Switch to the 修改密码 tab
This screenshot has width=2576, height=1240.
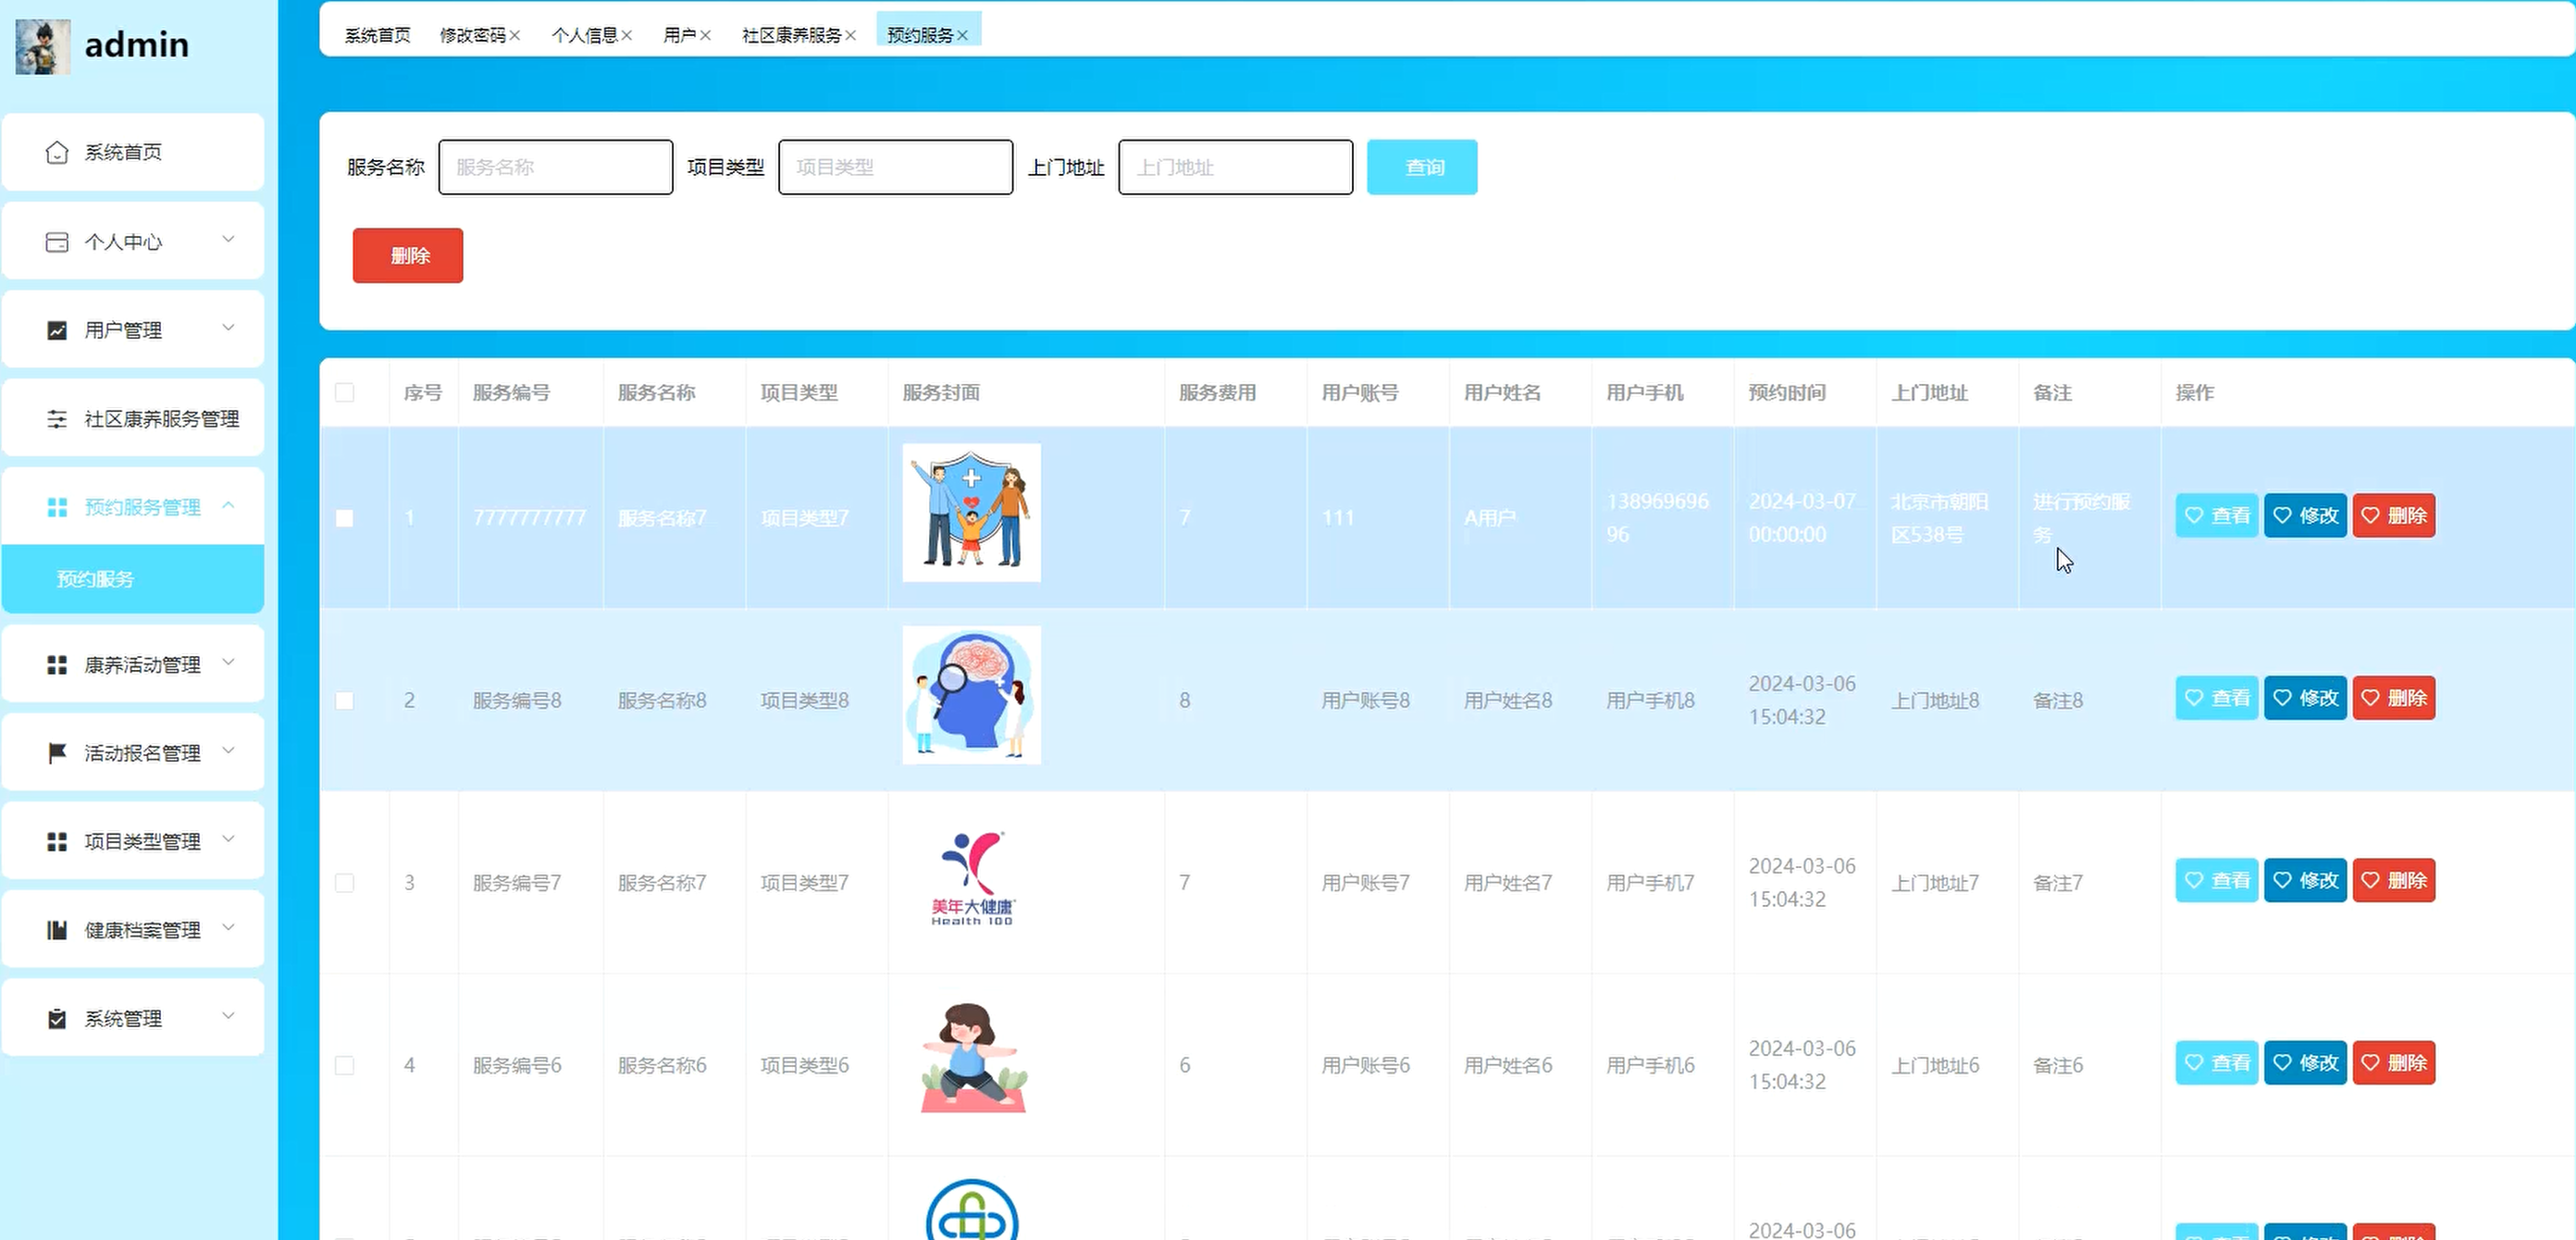pyautogui.click(x=472, y=35)
